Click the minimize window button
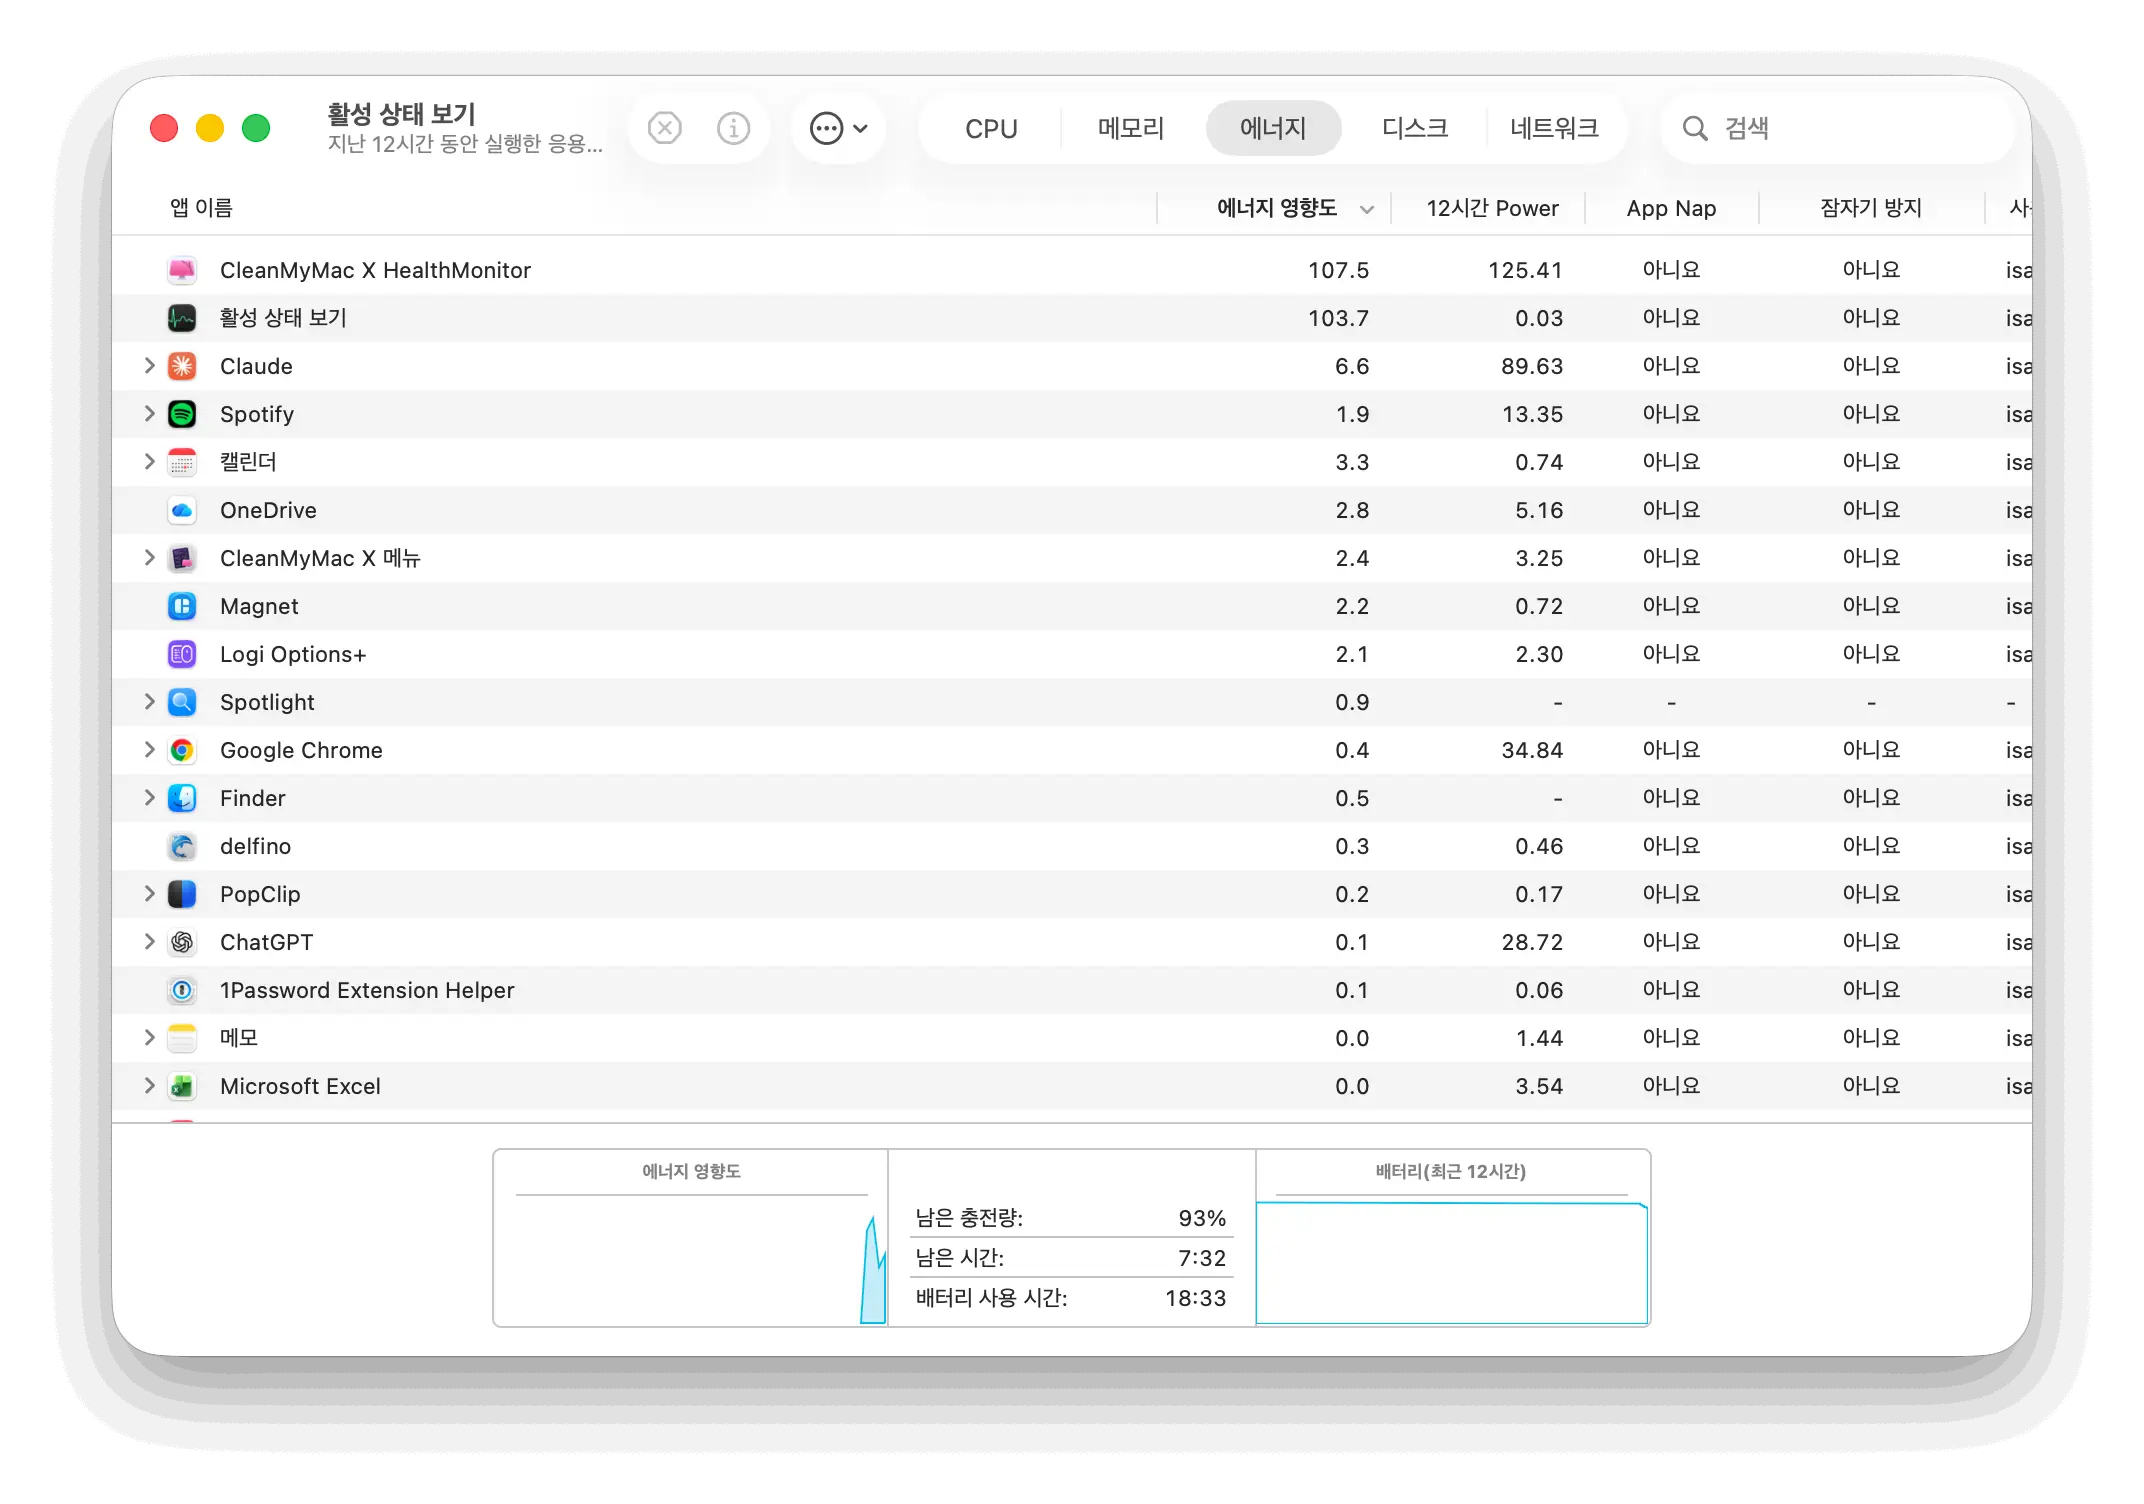2144x1504 pixels. pyautogui.click(x=210, y=128)
